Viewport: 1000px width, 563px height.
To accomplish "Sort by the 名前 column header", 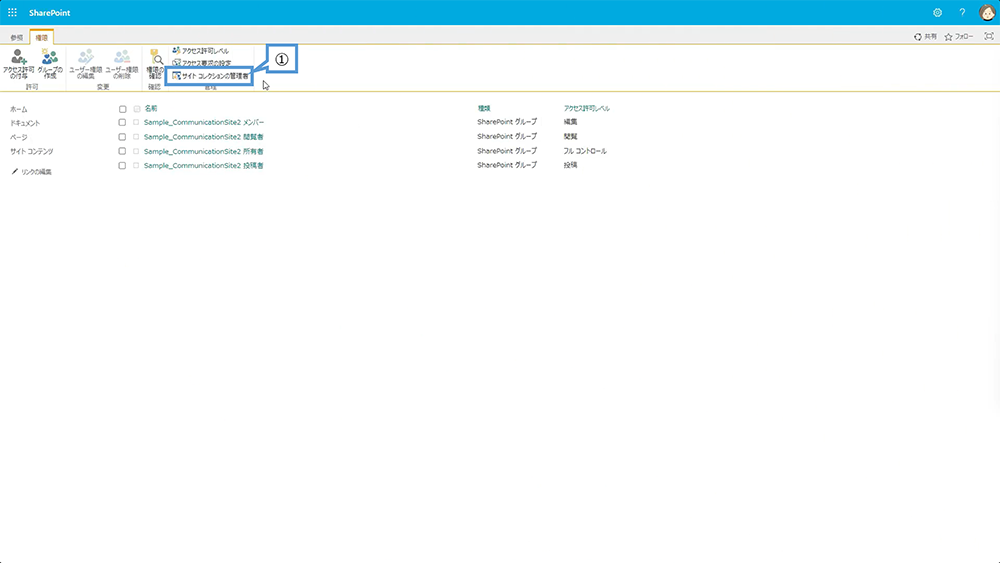I will [151, 109].
